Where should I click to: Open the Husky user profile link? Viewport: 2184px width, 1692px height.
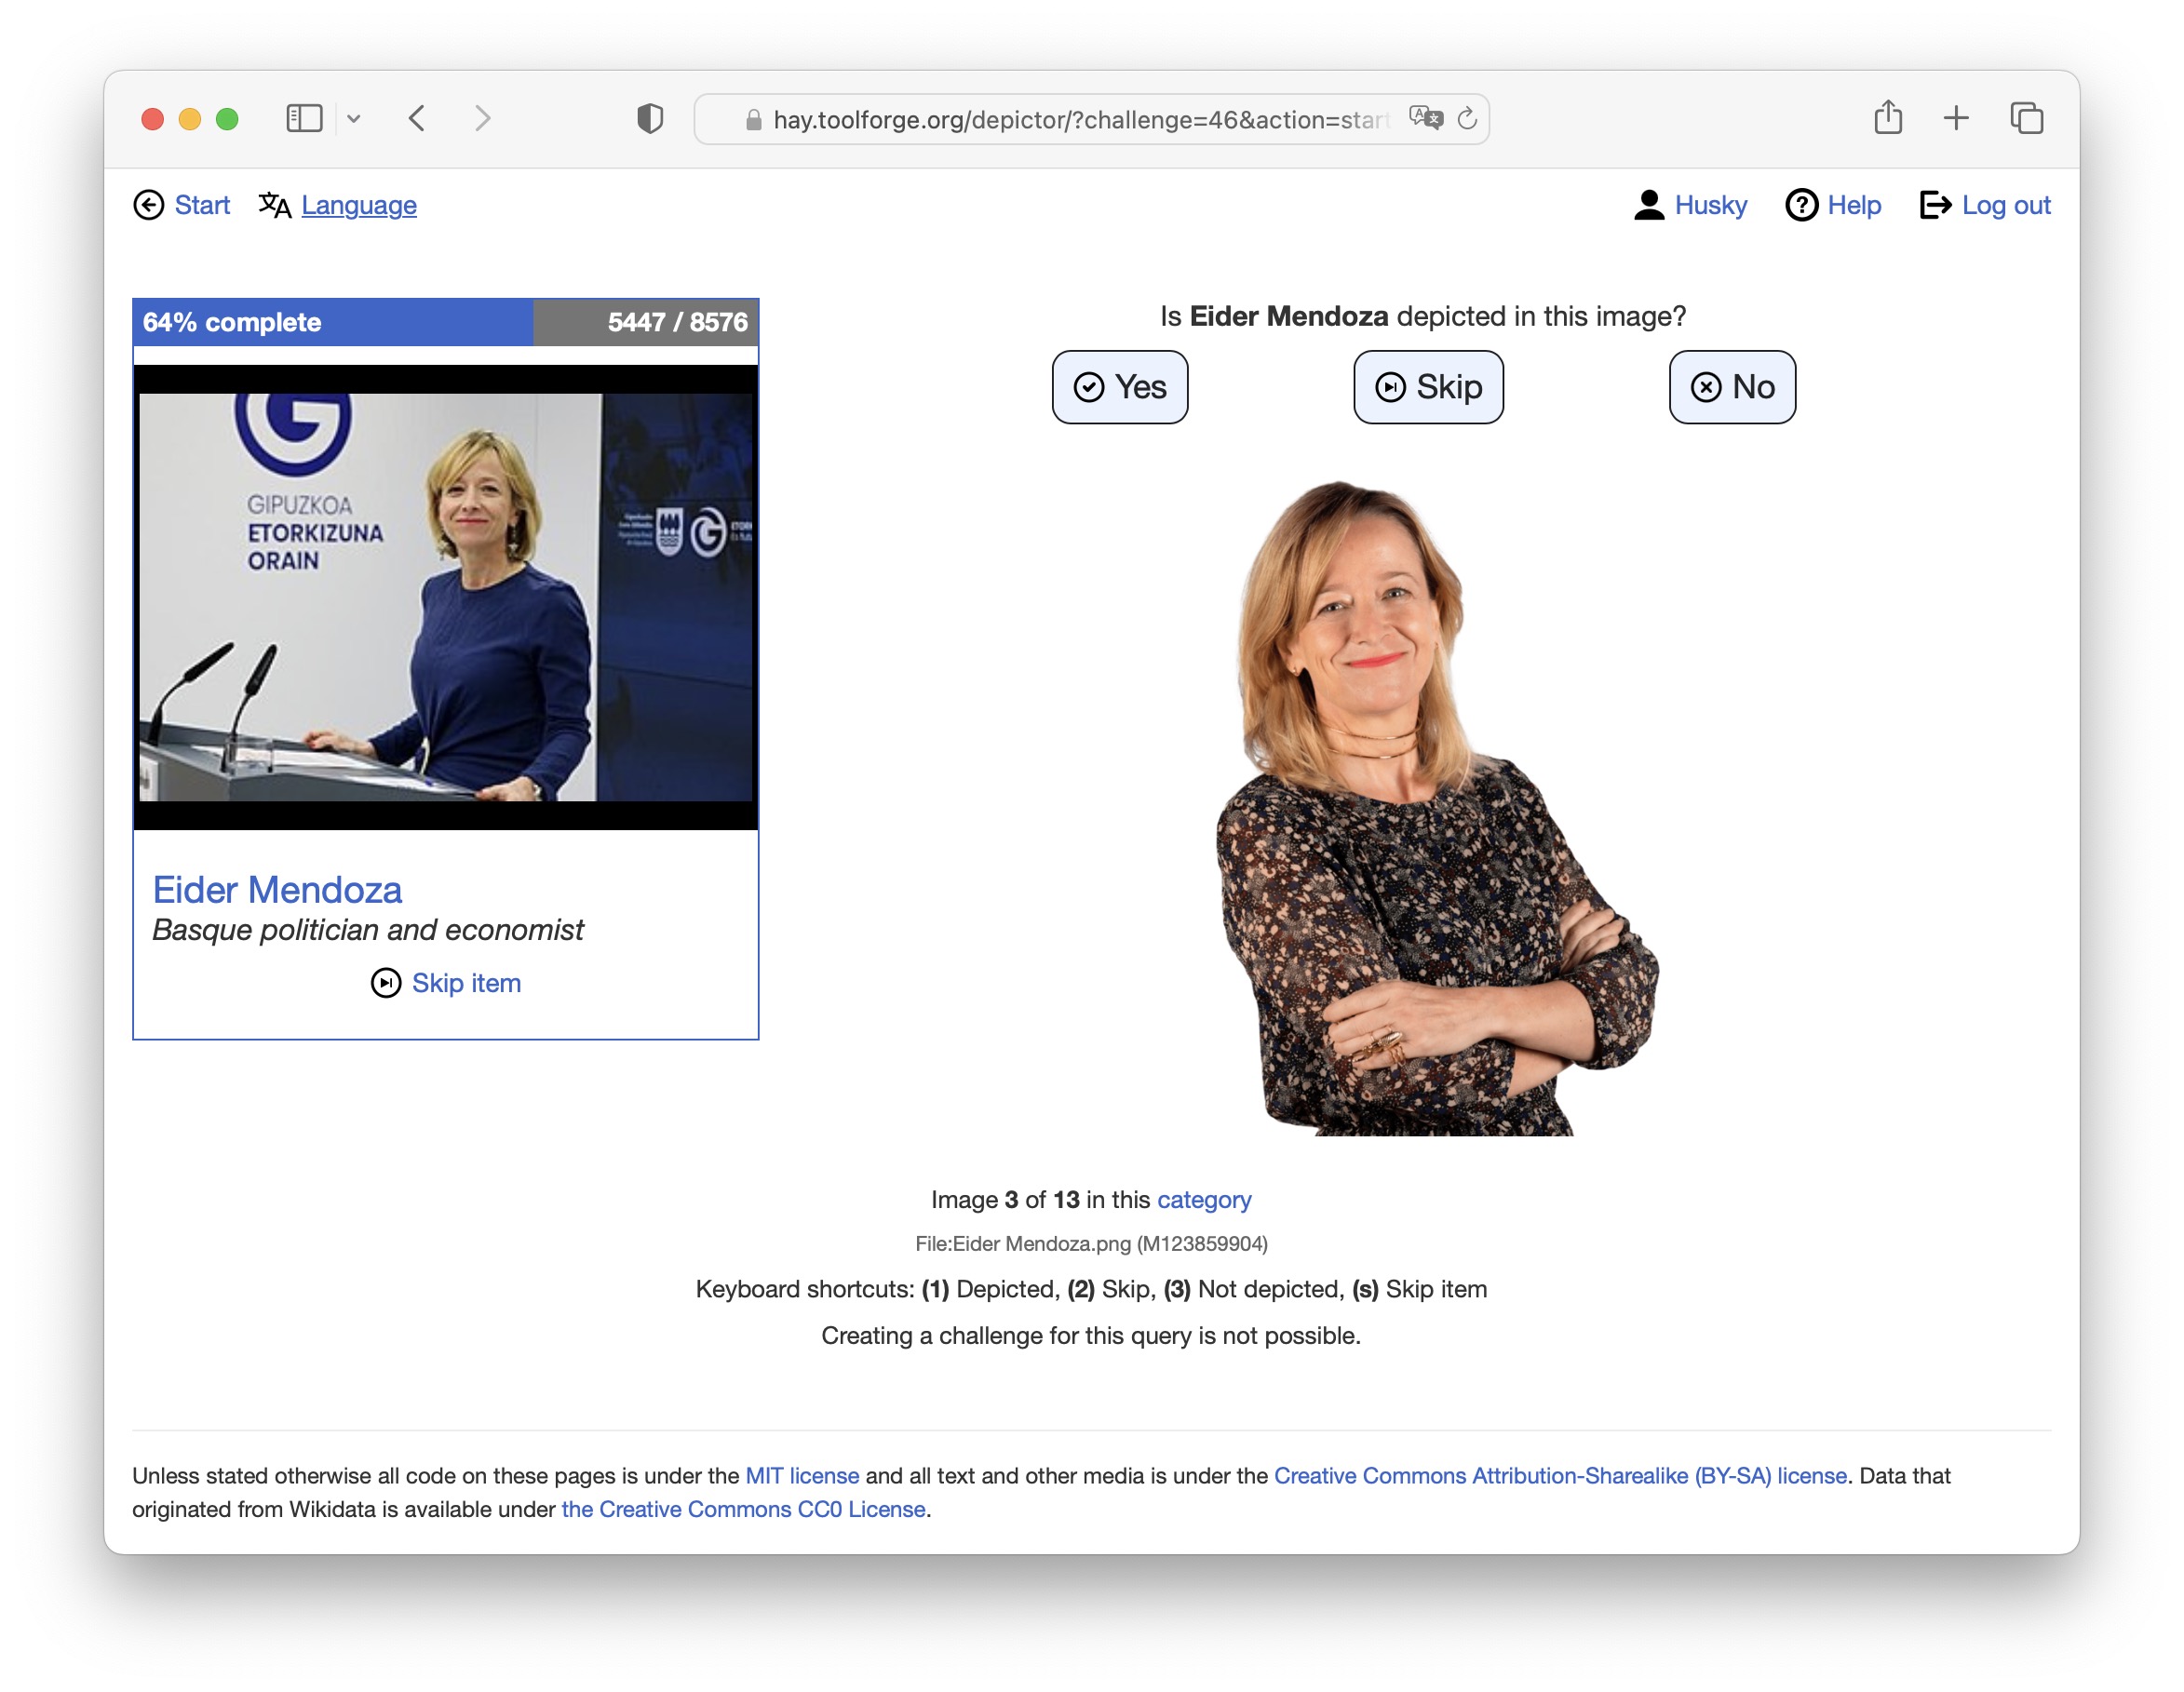(1711, 205)
